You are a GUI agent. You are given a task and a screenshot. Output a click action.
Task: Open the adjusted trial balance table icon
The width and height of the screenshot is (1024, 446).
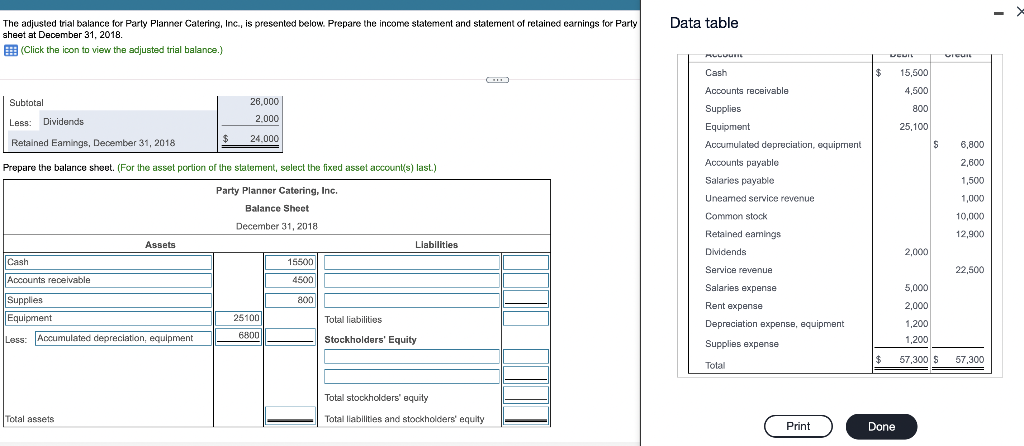tap(10, 50)
